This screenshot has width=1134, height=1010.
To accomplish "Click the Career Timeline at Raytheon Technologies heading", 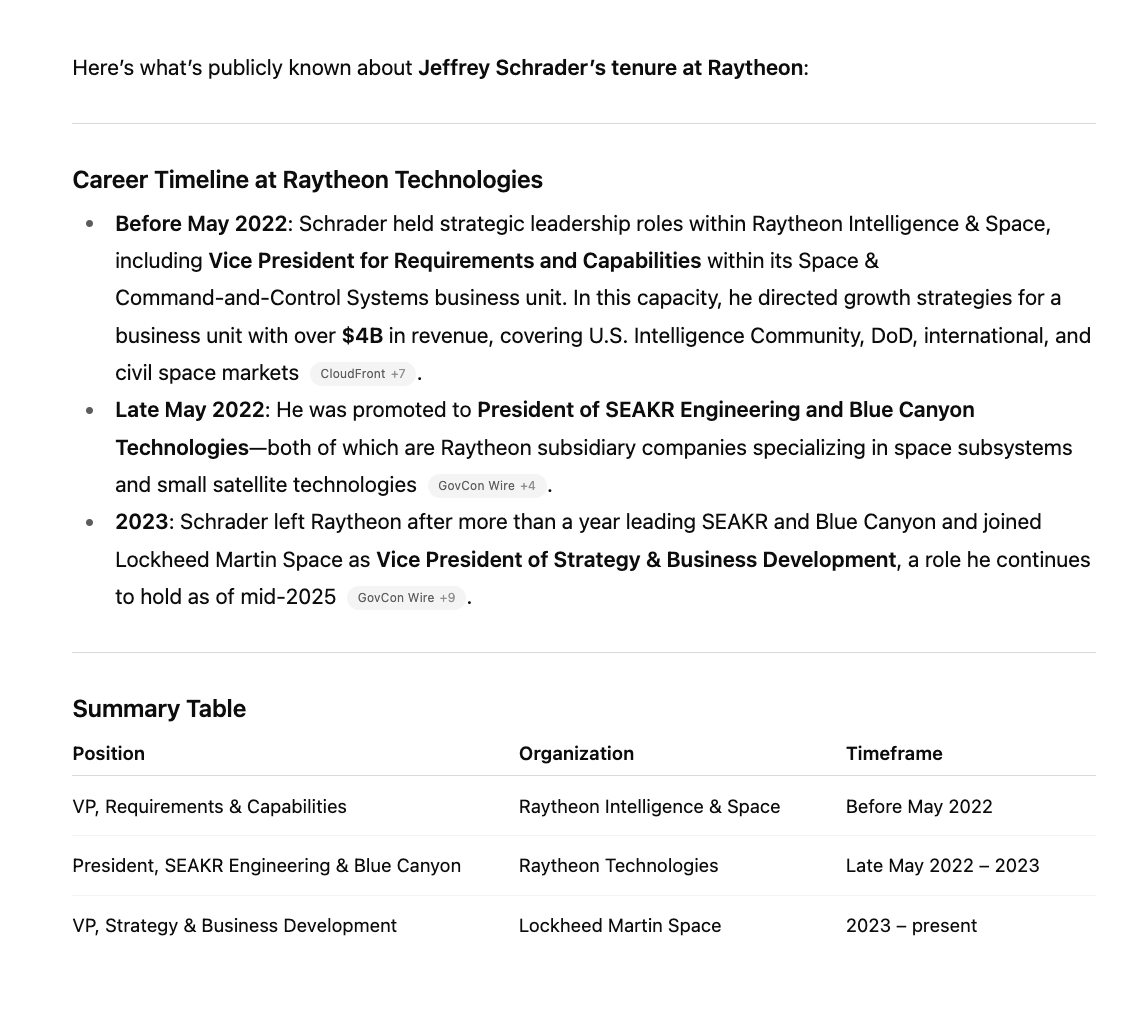I will click(307, 180).
